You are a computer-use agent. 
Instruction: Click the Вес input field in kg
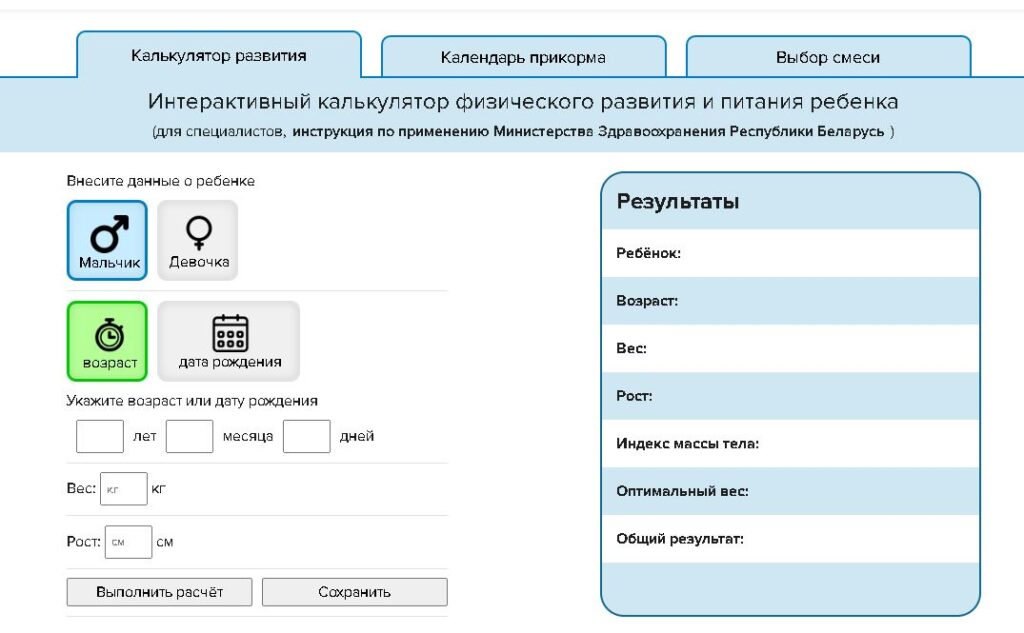(x=123, y=489)
